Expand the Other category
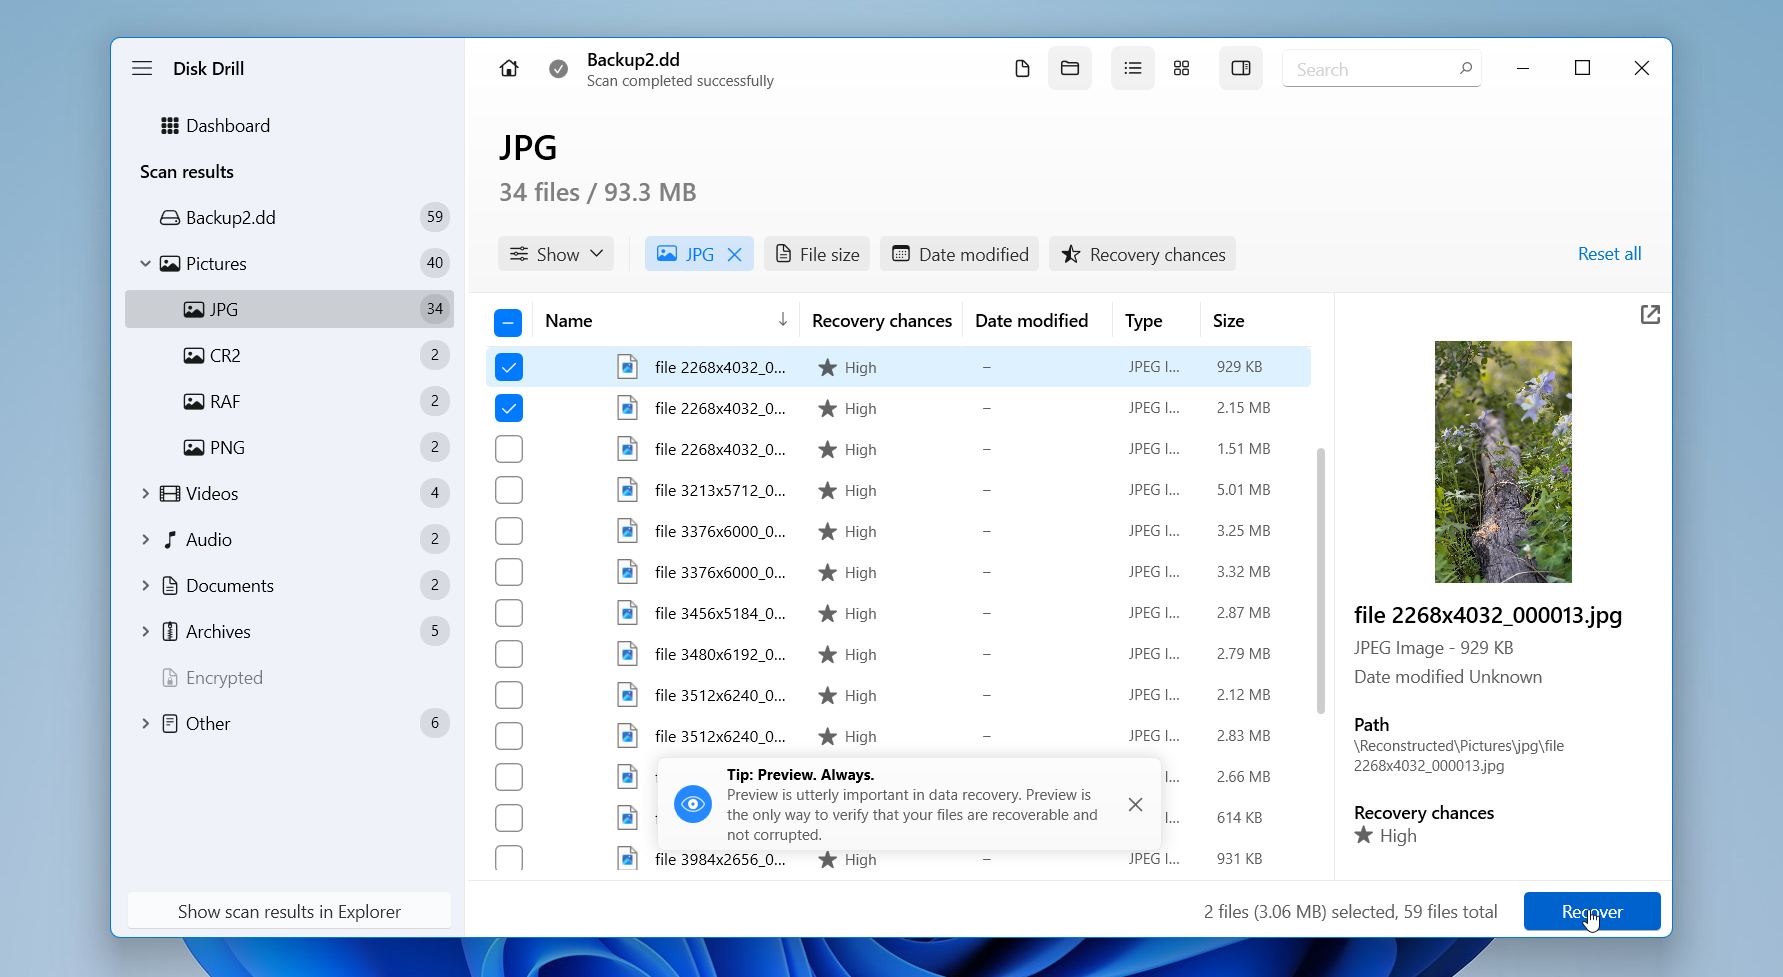 (x=145, y=723)
